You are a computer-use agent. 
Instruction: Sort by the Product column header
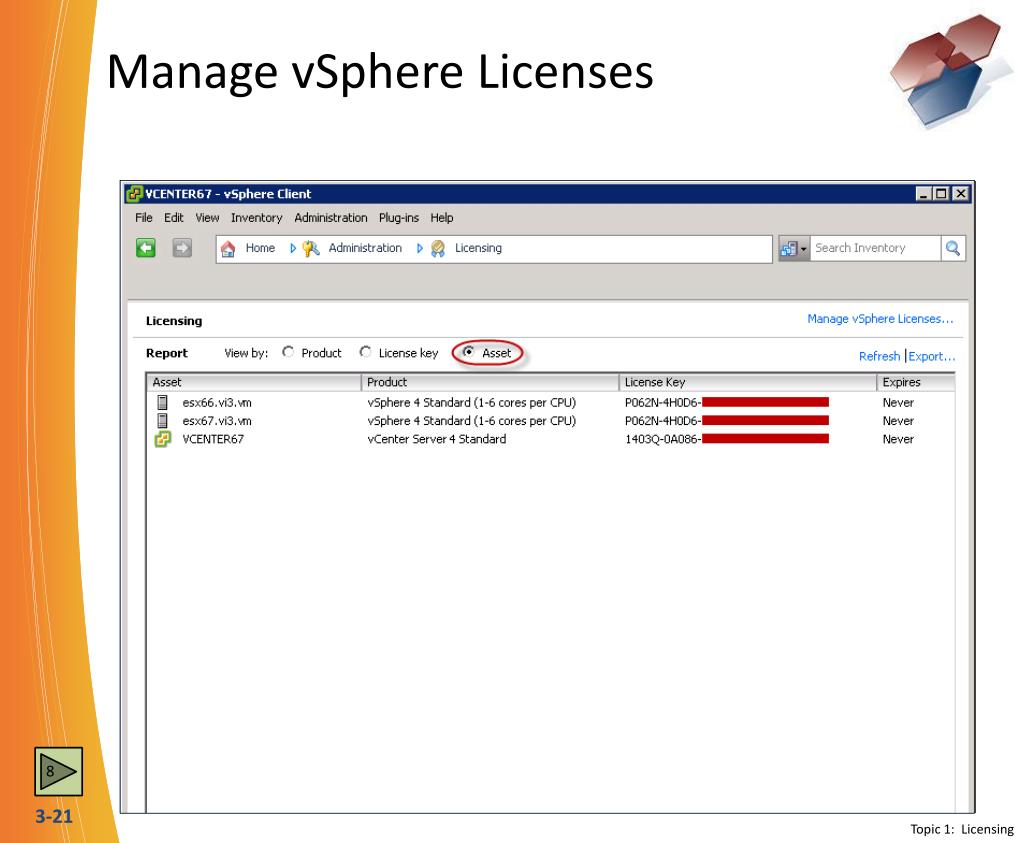pyautogui.click(x=490, y=382)
